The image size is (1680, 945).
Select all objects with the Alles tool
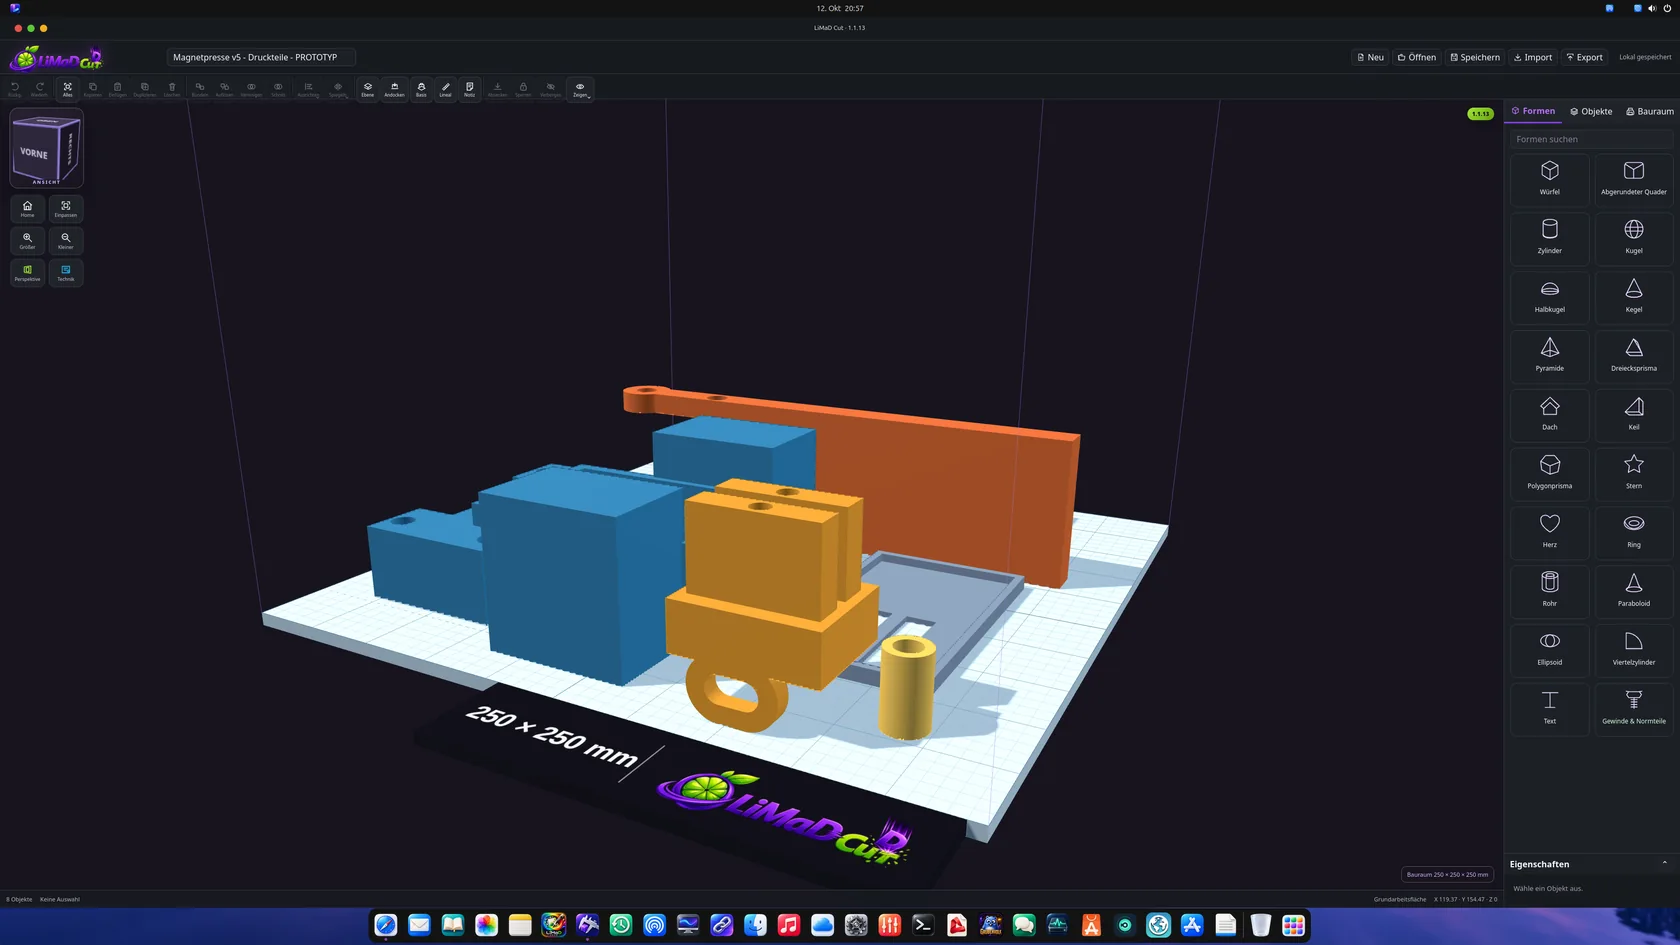pyautogui.click(x=67, y=89)
